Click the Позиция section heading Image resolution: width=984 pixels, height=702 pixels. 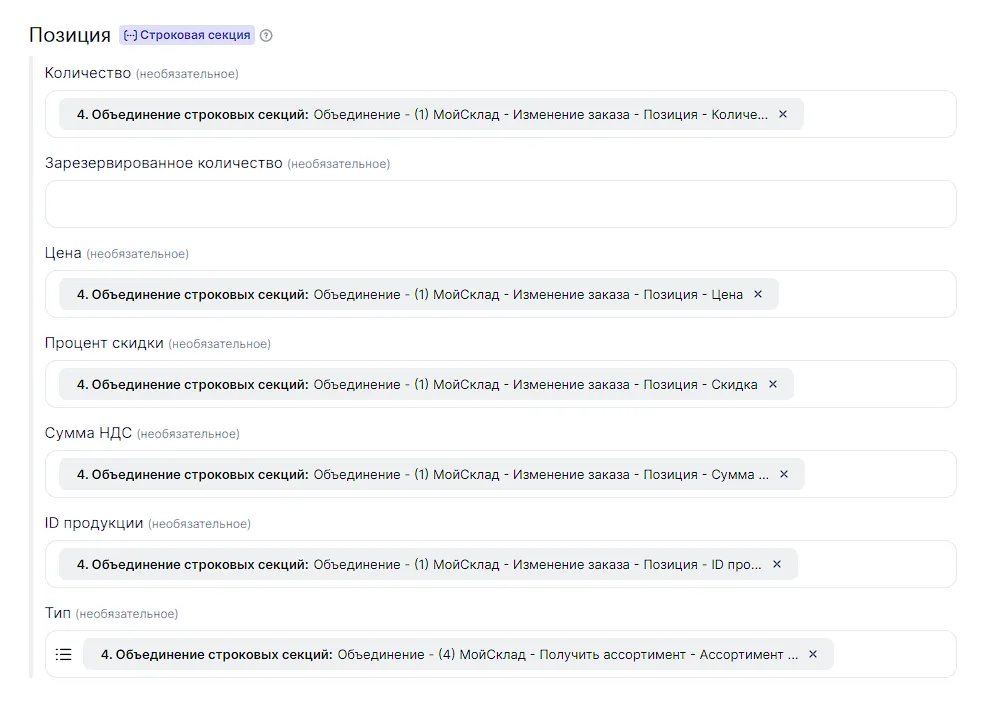tap(70, 35)
